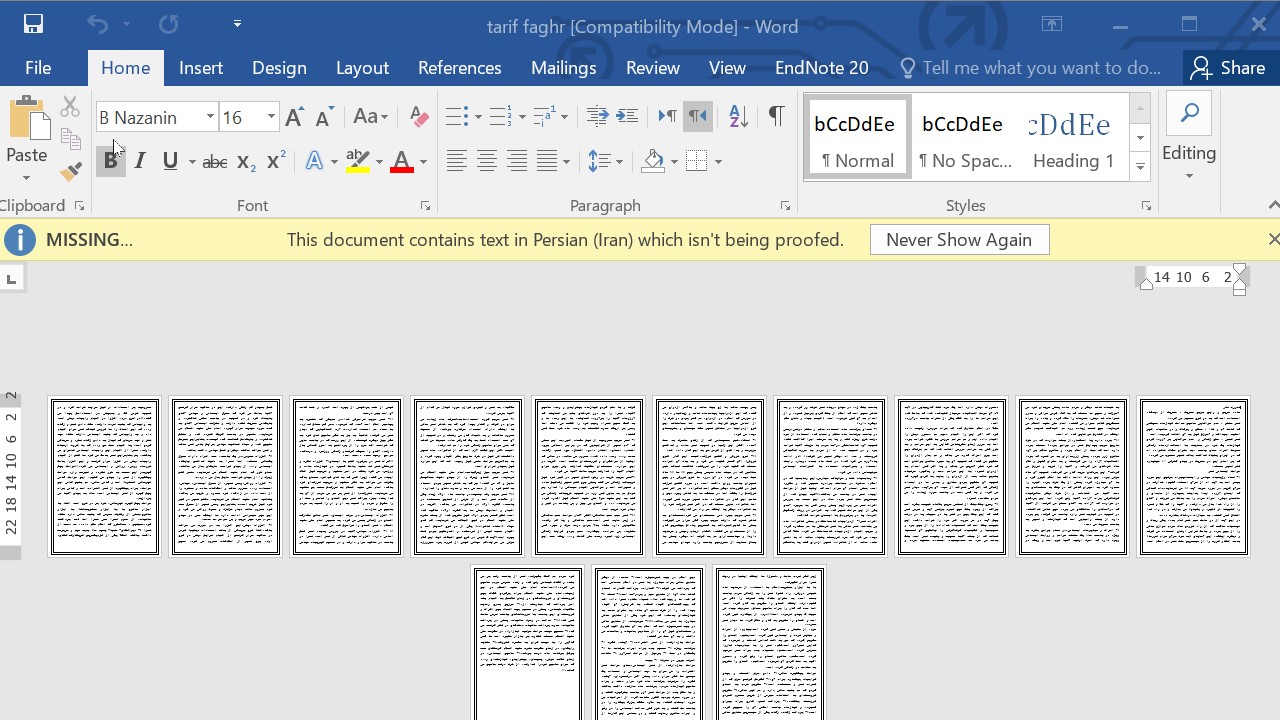Click the Center alignment icon

486,161
